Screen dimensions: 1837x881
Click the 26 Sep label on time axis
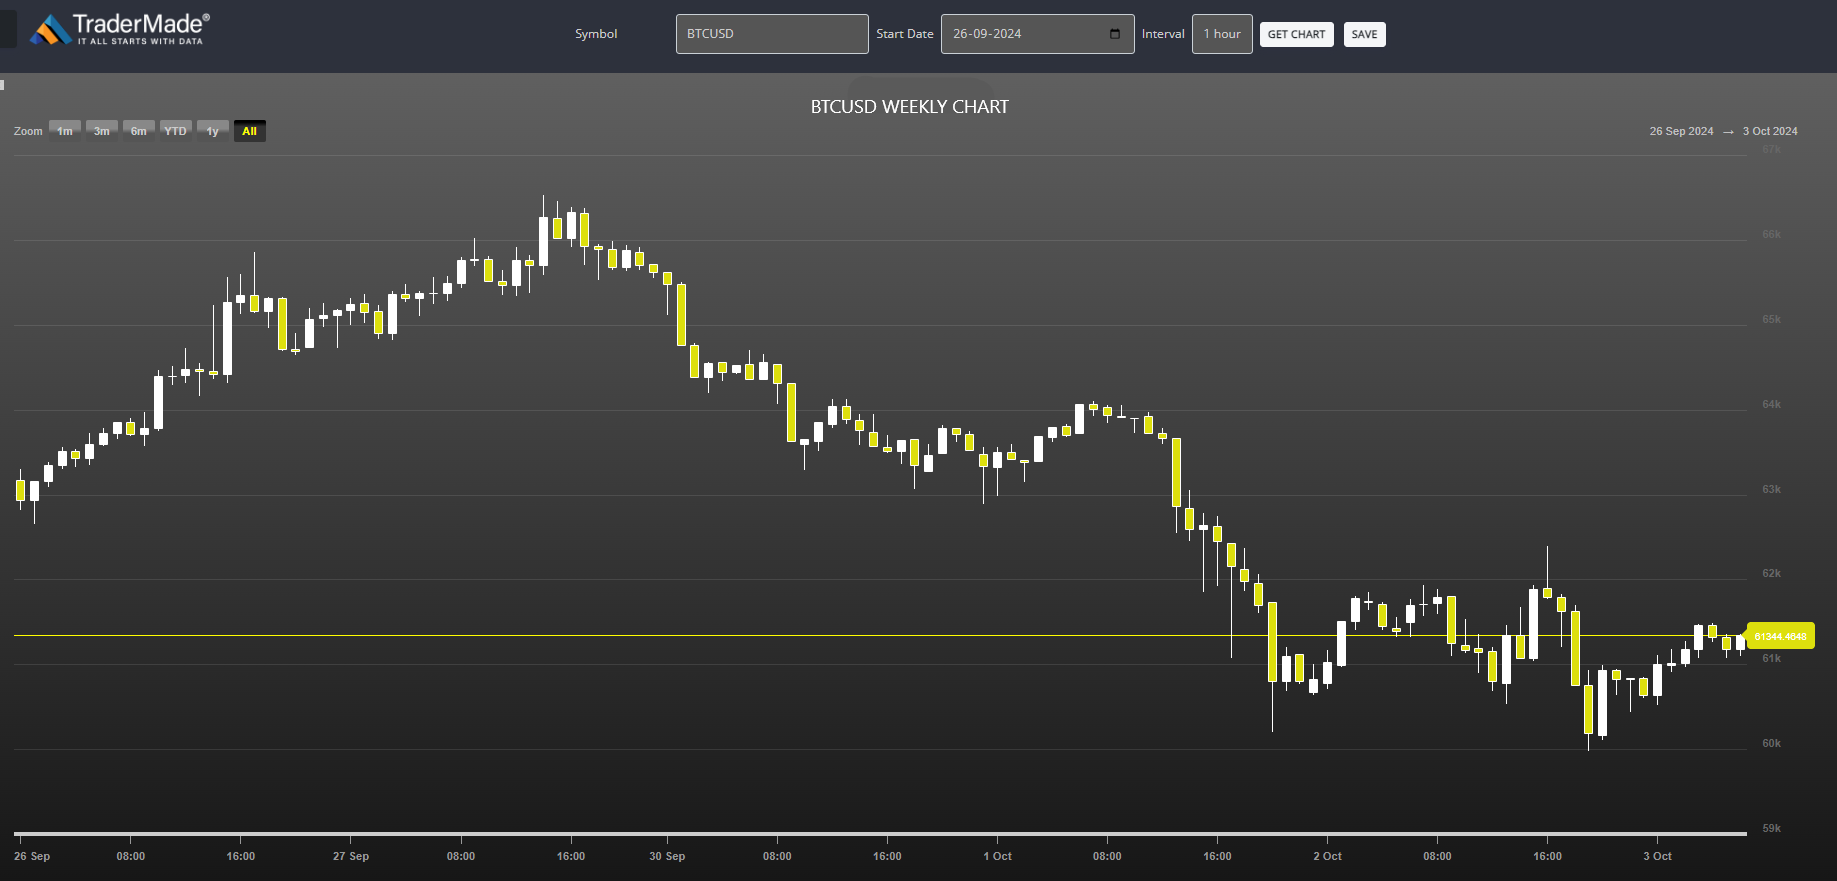[x=32, y=856]
